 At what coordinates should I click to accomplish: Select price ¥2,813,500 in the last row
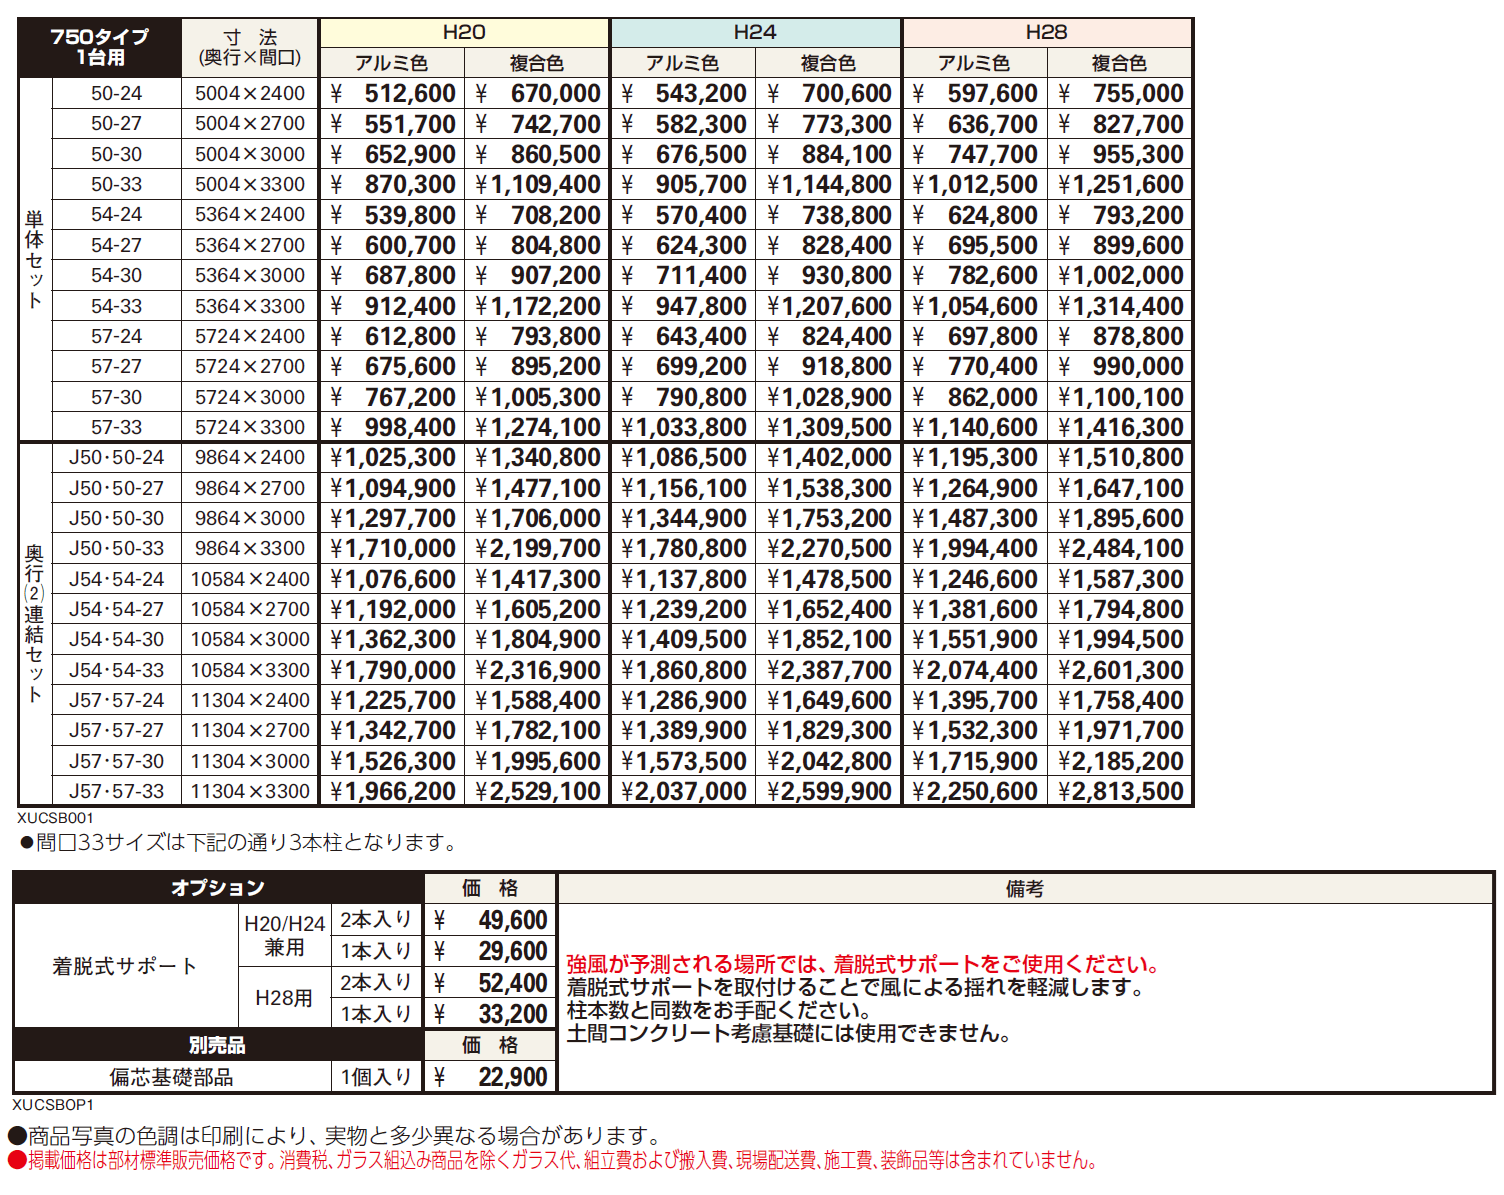[1120, 791]
